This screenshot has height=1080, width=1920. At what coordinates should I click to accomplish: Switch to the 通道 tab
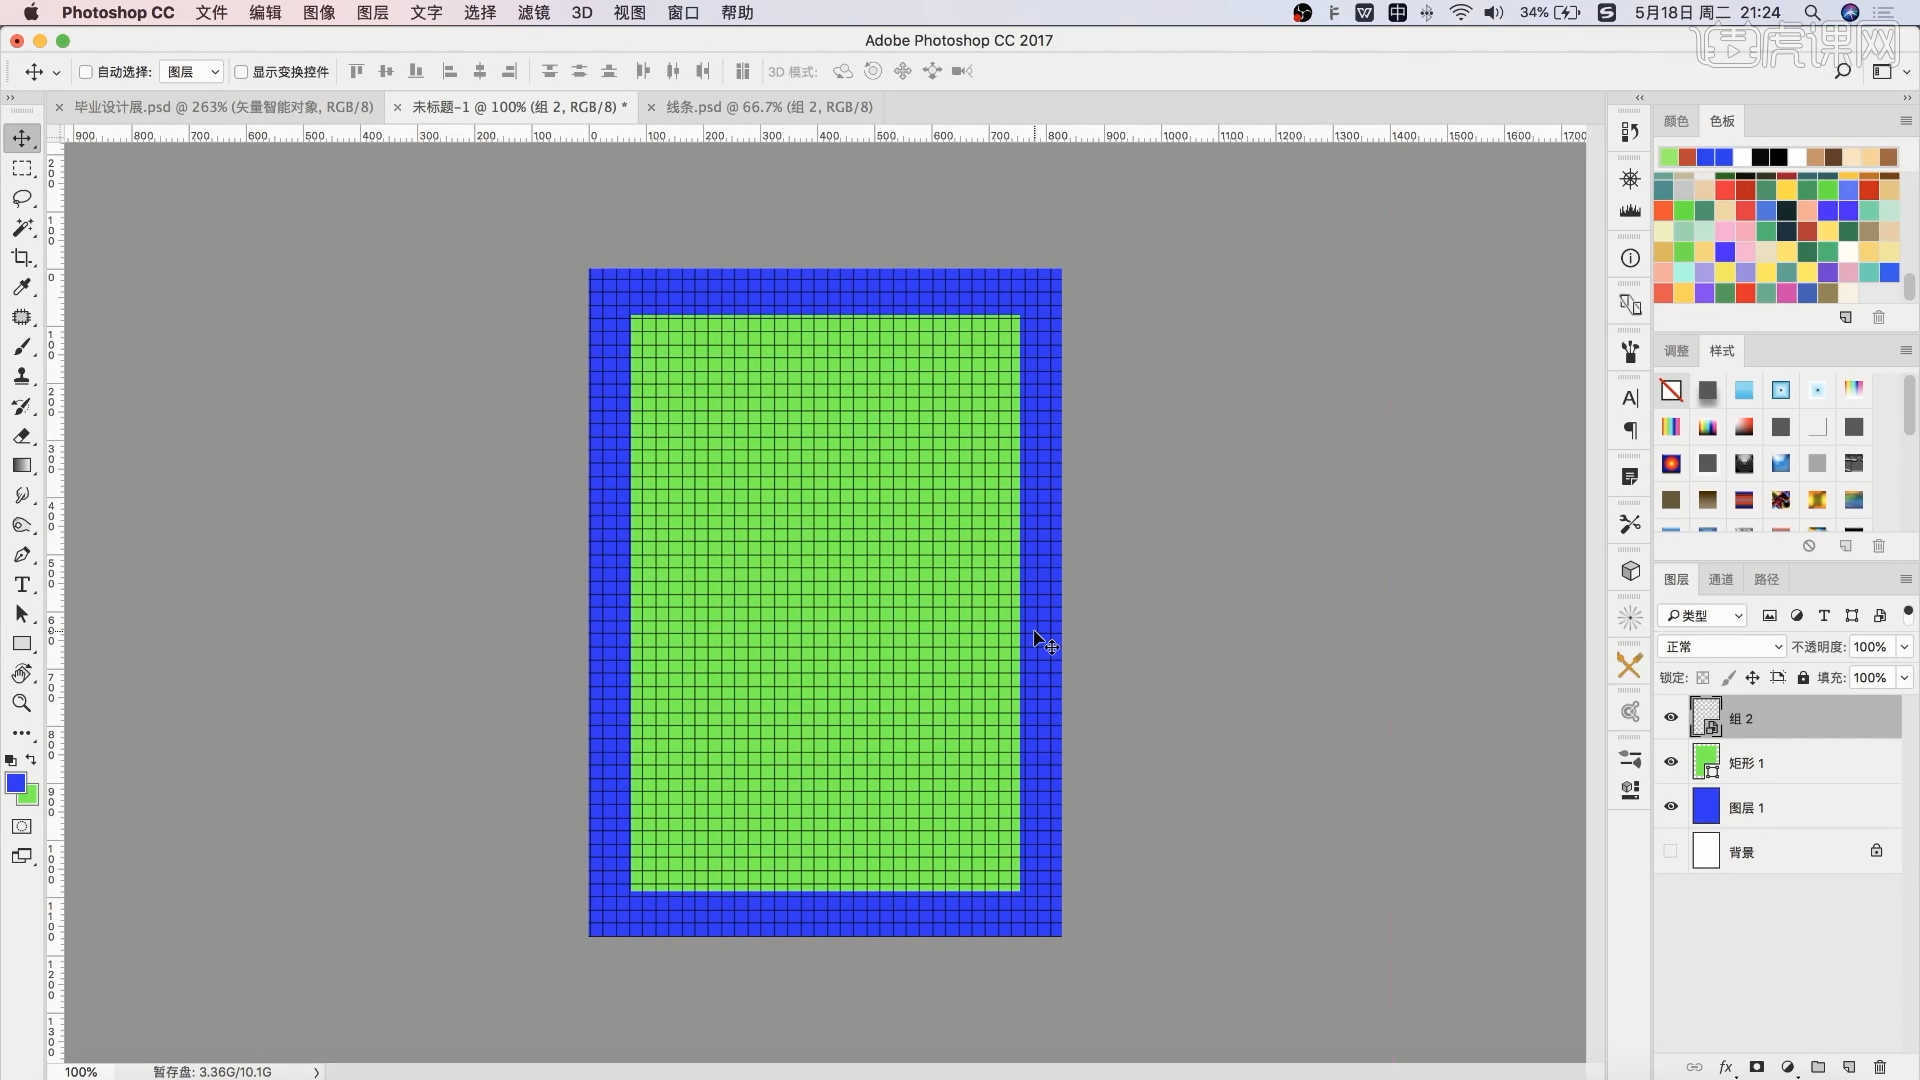[x=1721, y=579]
